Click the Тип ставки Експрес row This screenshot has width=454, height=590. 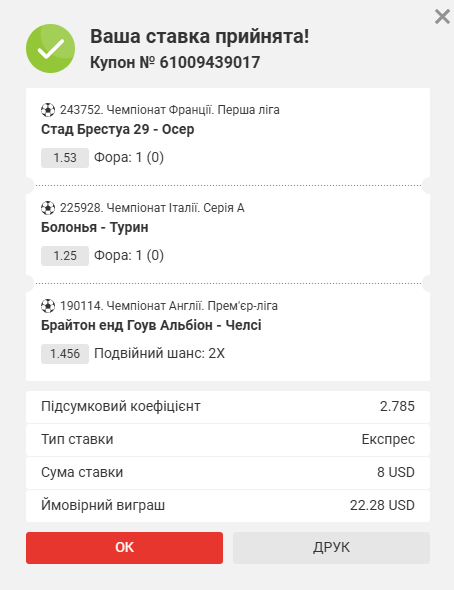[228, 440]
